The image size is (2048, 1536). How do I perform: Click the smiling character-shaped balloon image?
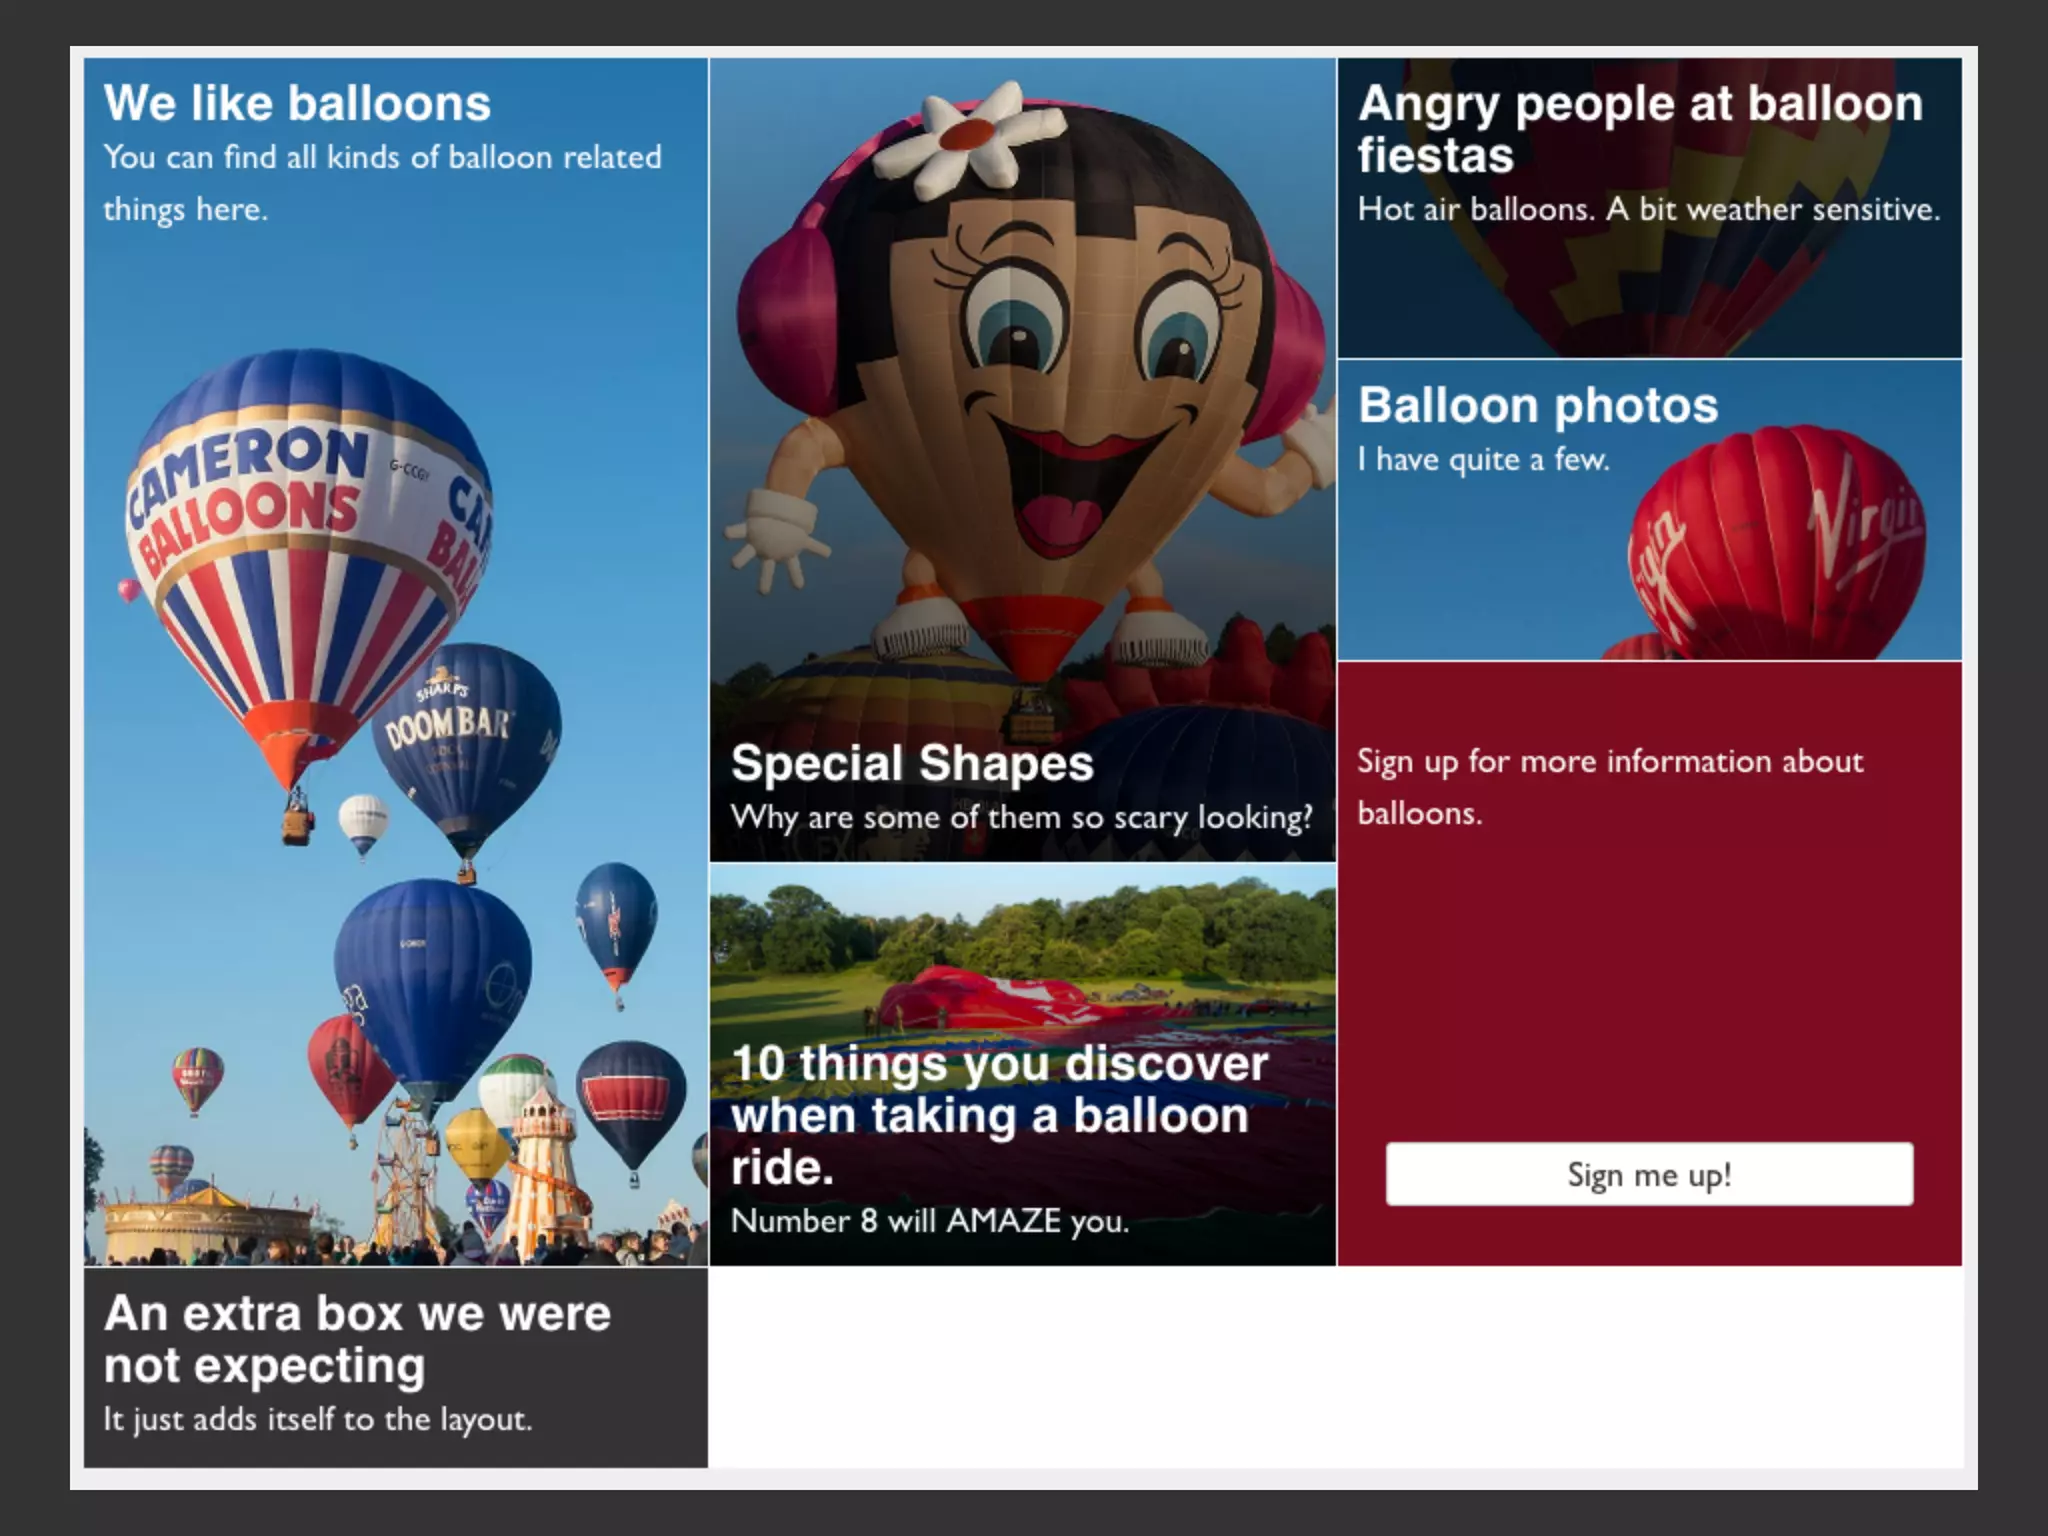click(x=1030, y=400)
